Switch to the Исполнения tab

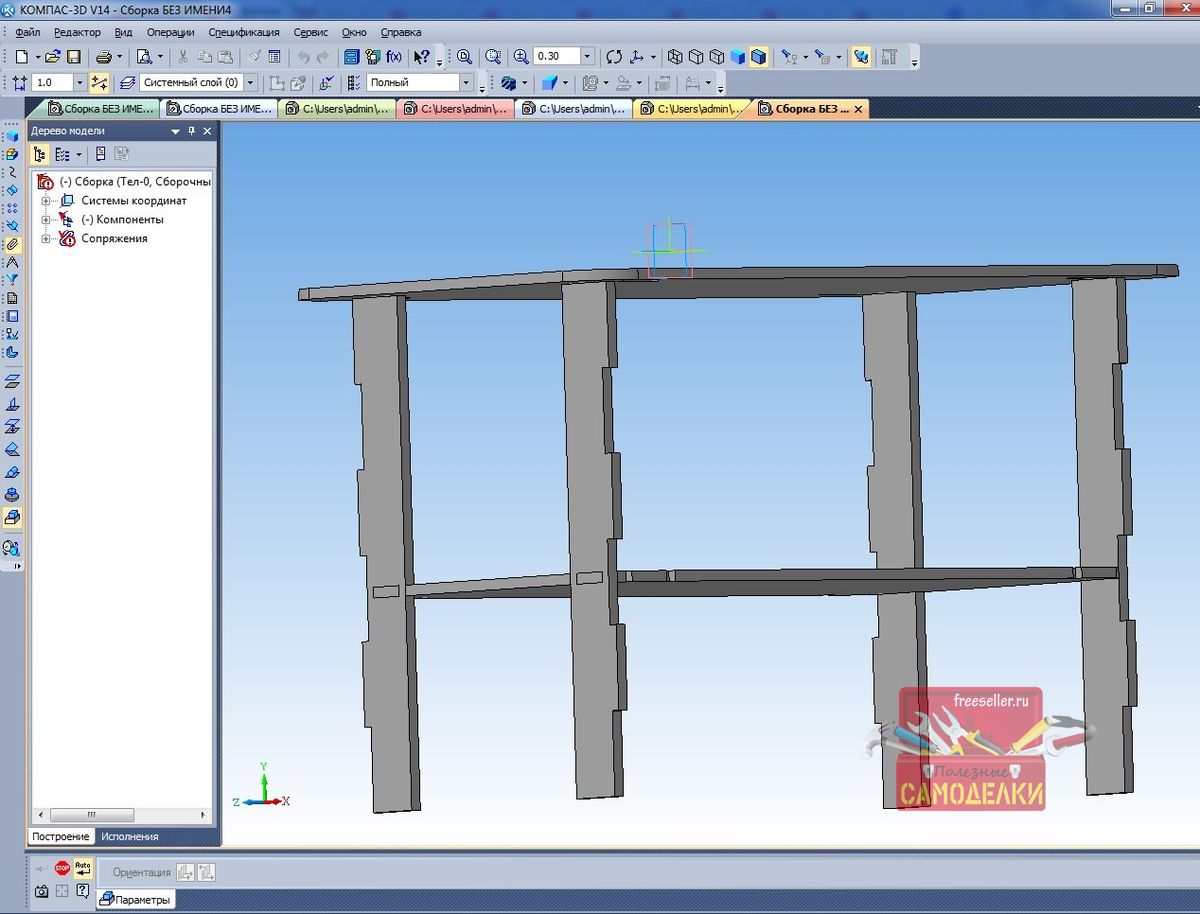[x=129, y=836]
